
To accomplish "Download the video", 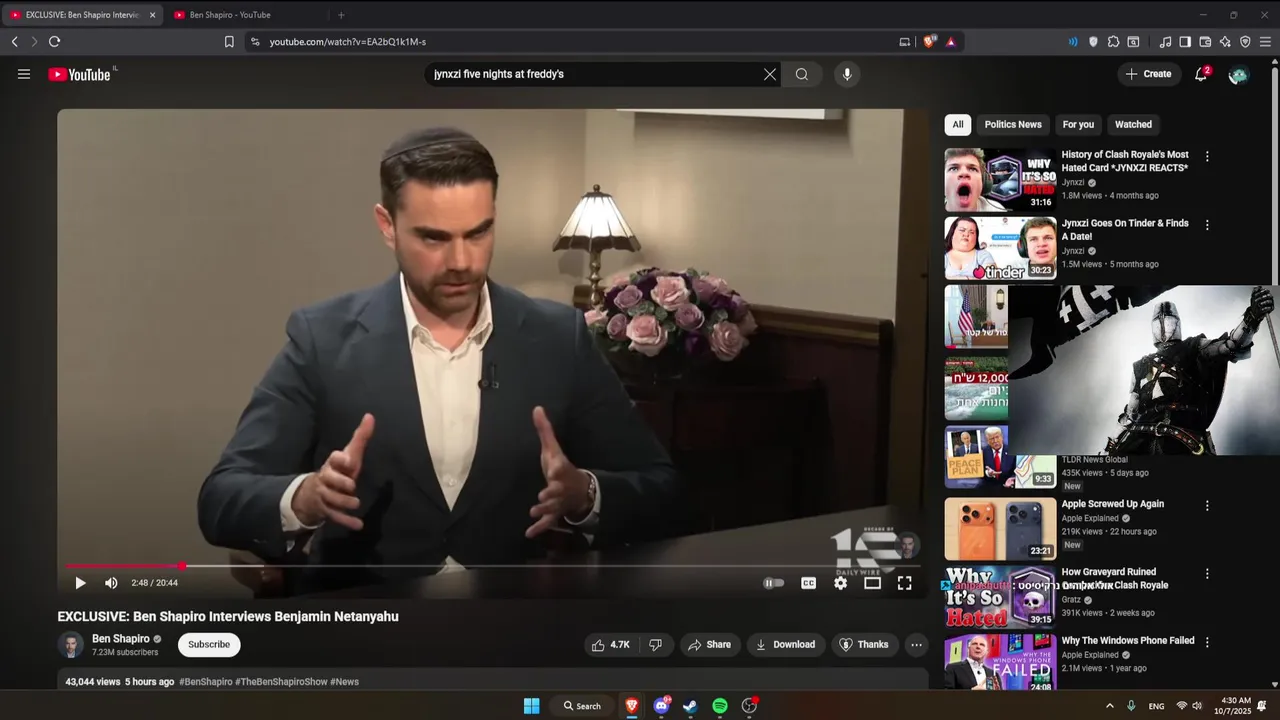I will click(785, 645).
